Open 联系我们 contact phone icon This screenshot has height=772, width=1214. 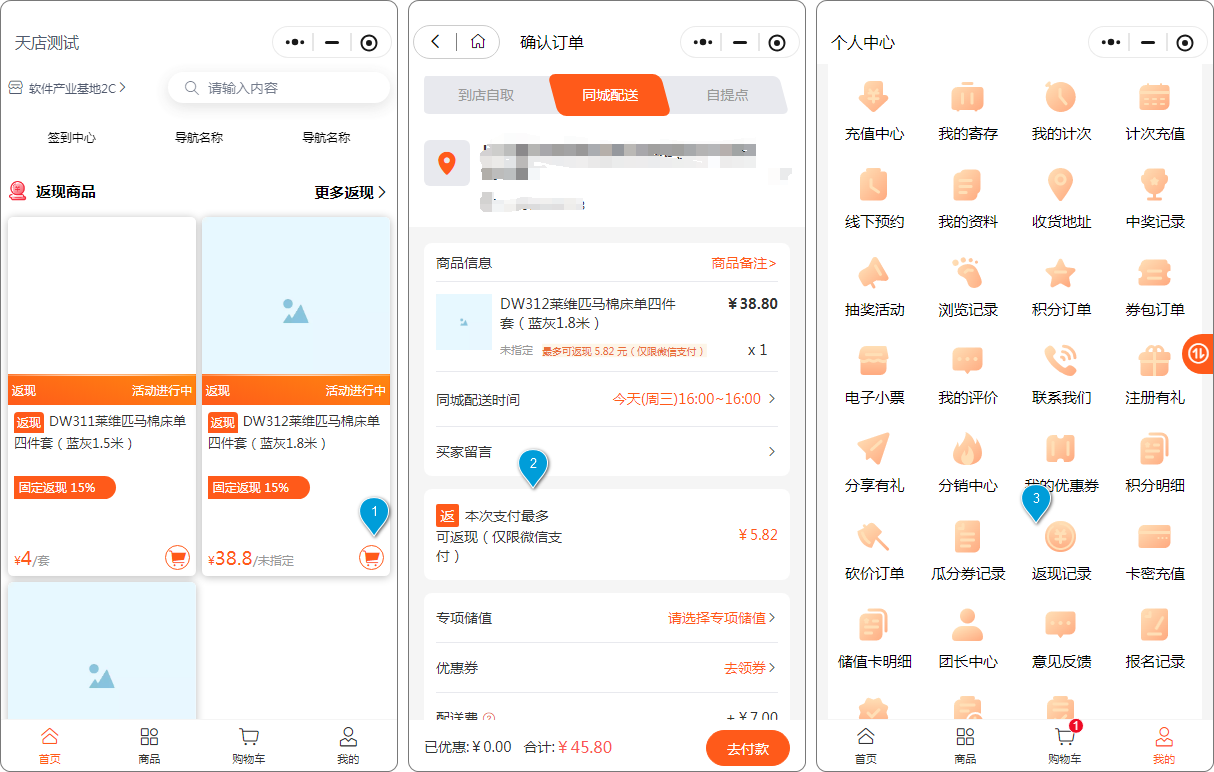click(1060, 362)
